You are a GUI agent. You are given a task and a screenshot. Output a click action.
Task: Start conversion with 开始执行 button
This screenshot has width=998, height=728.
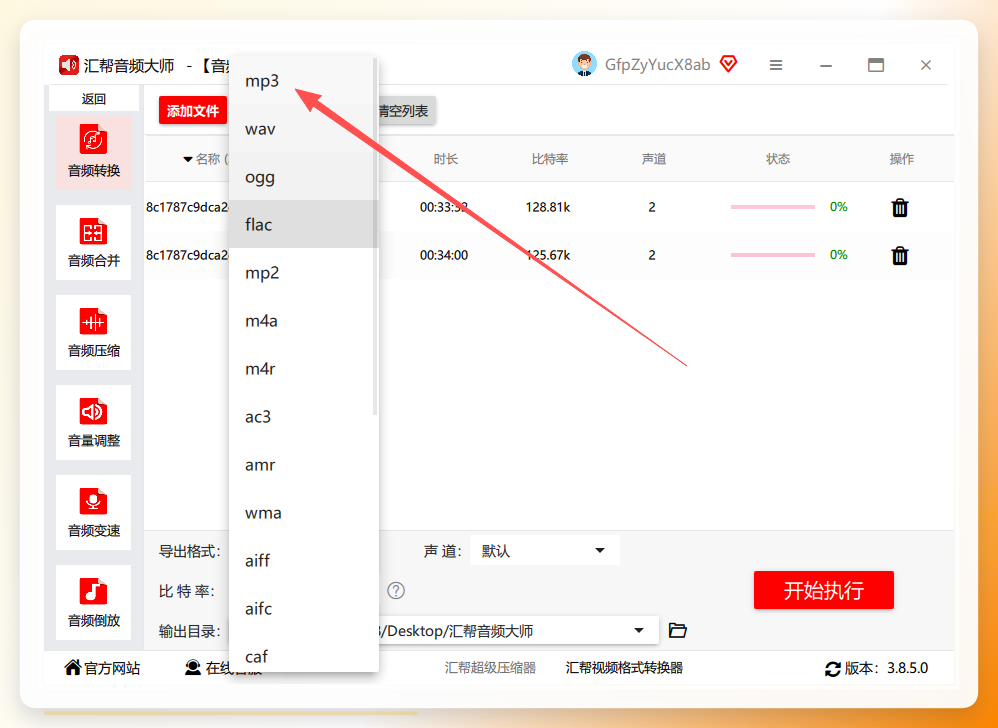pos(824,590)
